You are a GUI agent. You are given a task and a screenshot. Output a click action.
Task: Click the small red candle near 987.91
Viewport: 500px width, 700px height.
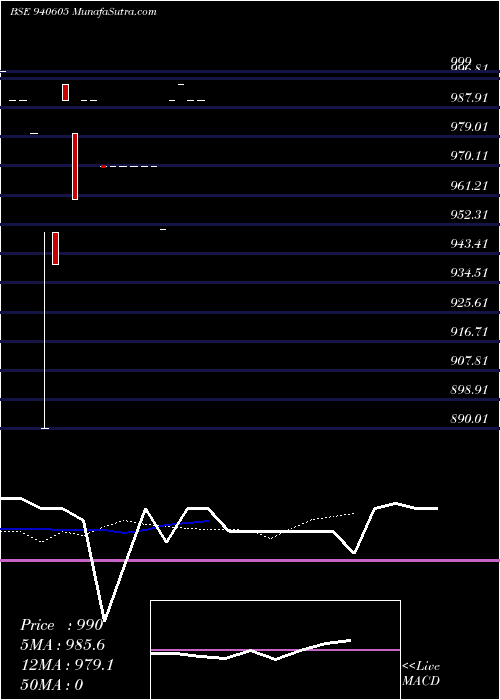pyautogui.click(x=66, y=92)
